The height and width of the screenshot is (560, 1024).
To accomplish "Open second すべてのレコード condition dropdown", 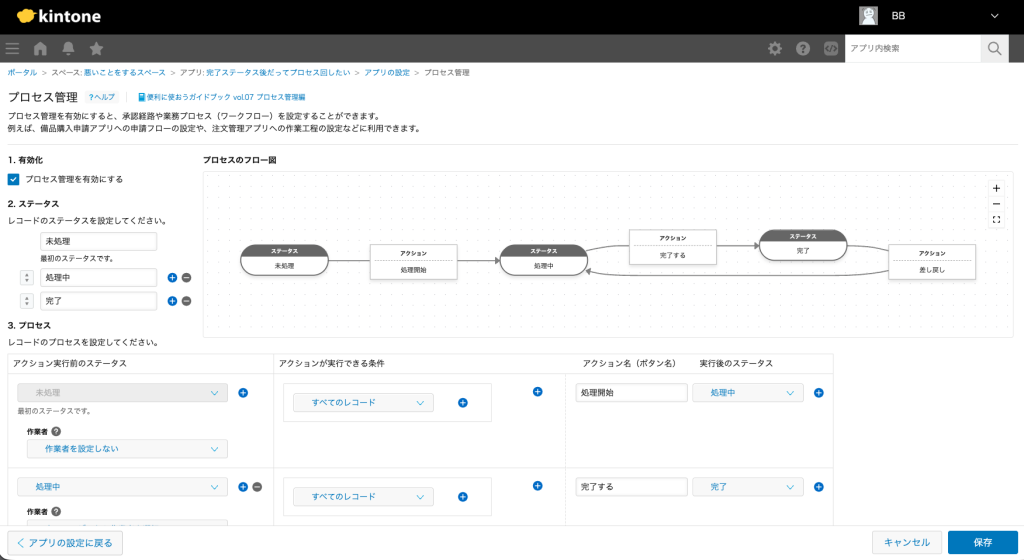I will [x=363, y=497].
